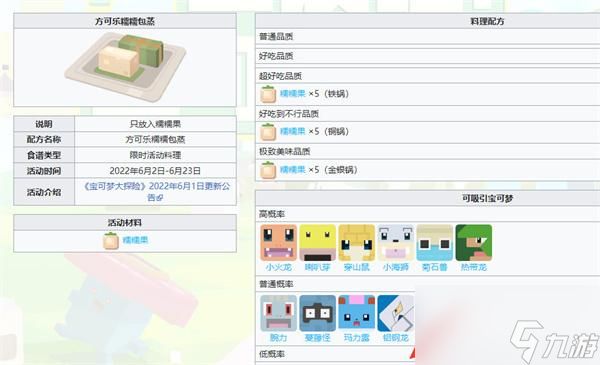Click the yellow 喇叭芽 Pokémon icon
This screenshot has width=600, height=365.
[x=318, y=243]
